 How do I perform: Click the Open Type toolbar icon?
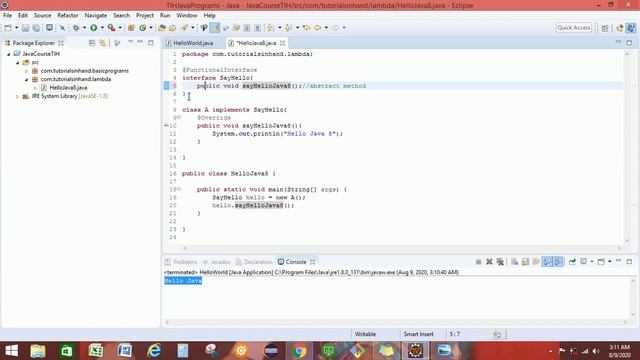[162, 28]
